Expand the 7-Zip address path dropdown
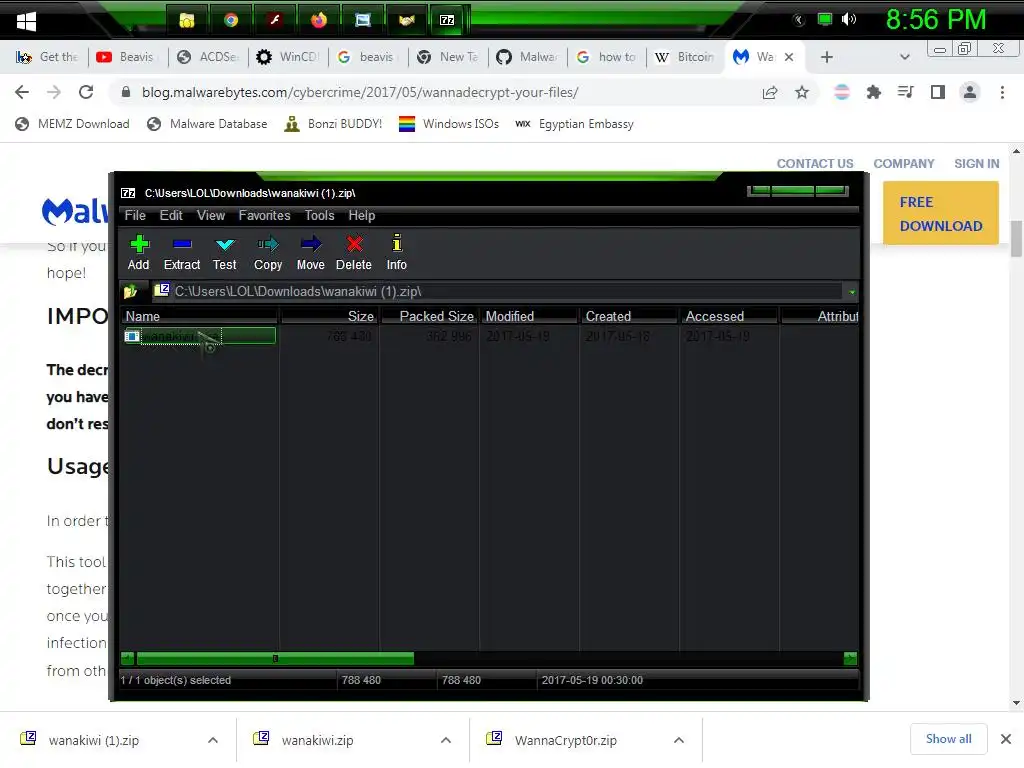Viewport: 1024px width, 768px height. [x=852, y=292]
